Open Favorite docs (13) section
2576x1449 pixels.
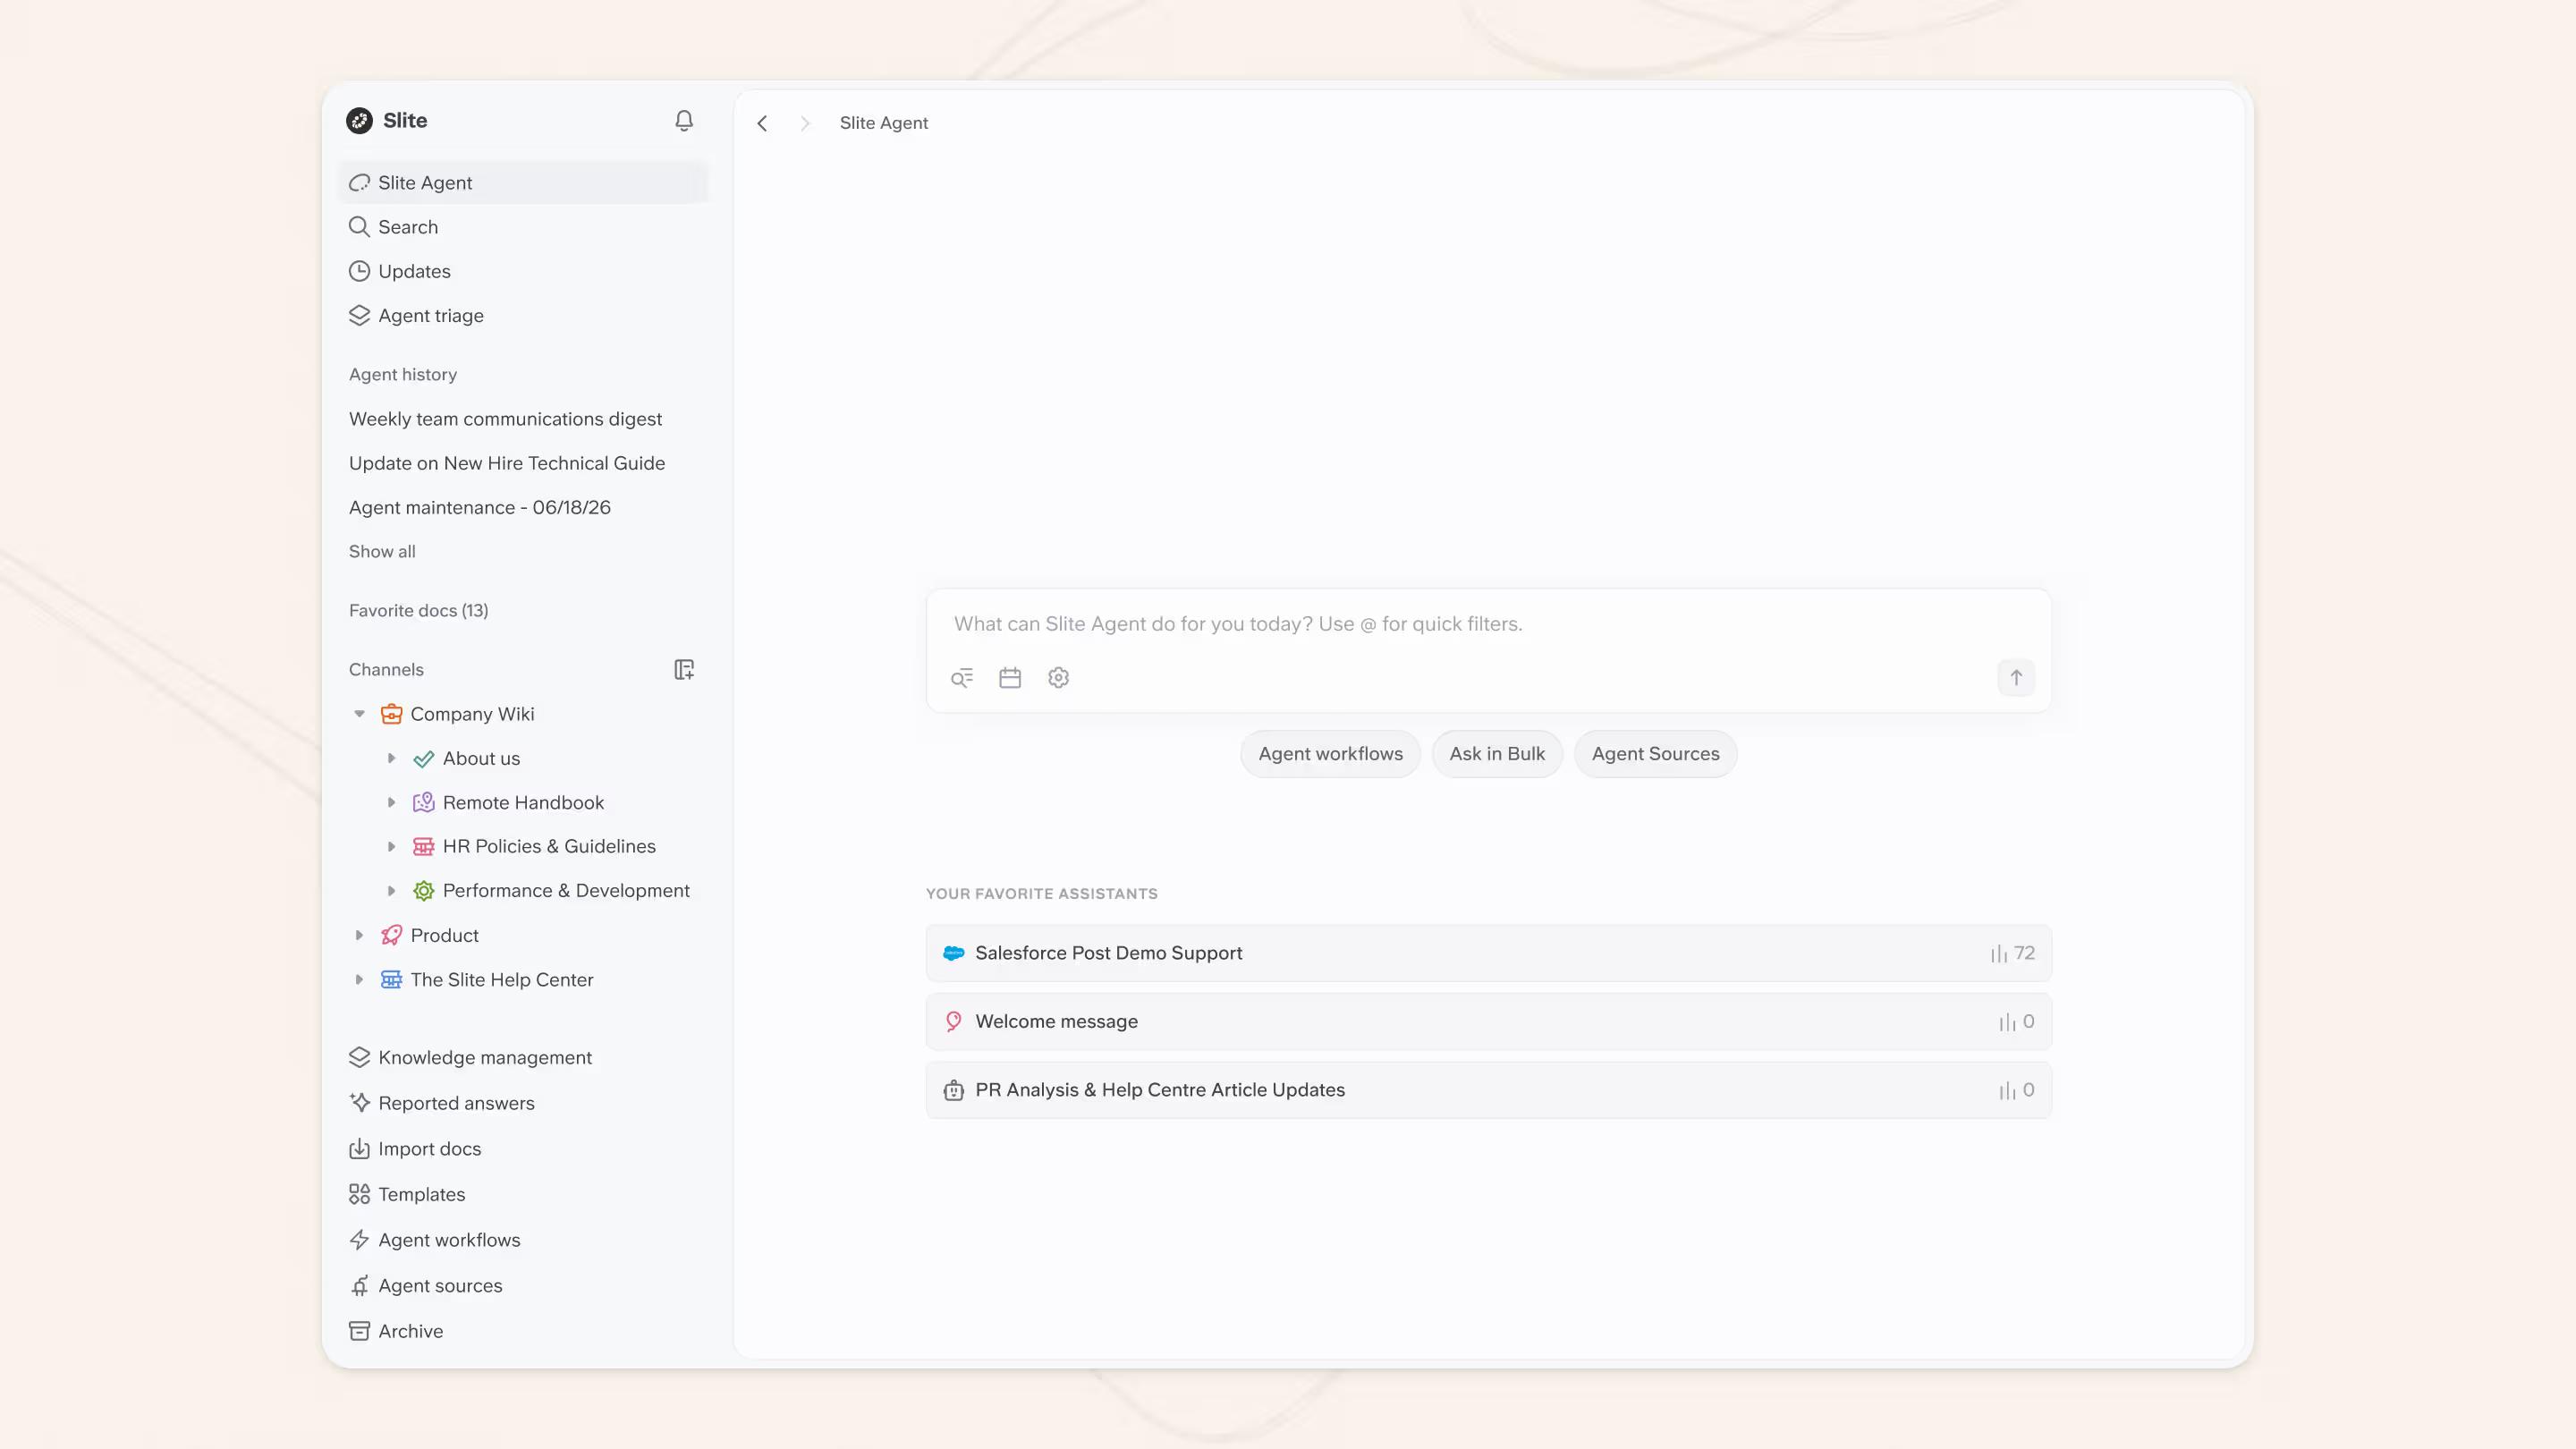click(419, 610)
